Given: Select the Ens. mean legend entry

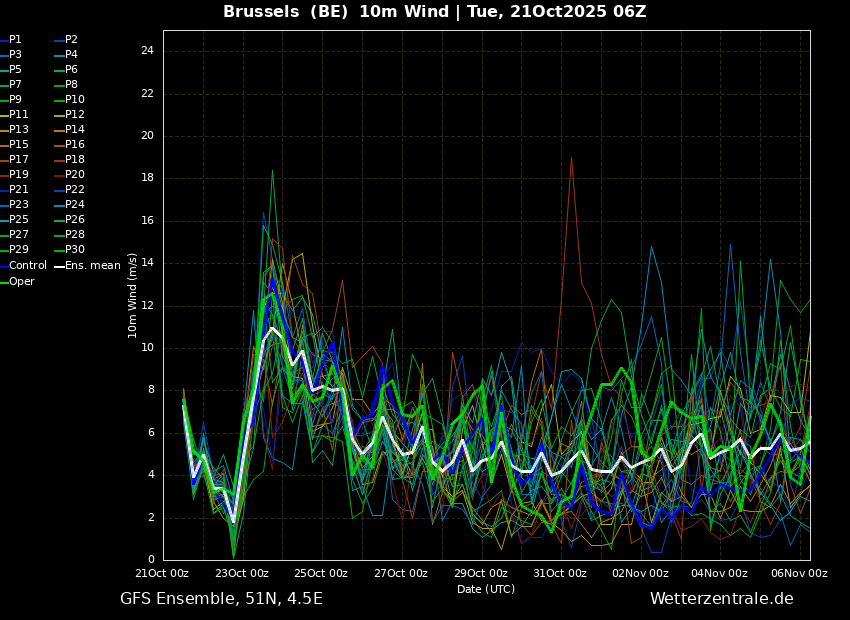Looking at the screenshot, I should [x=92, y=266].
